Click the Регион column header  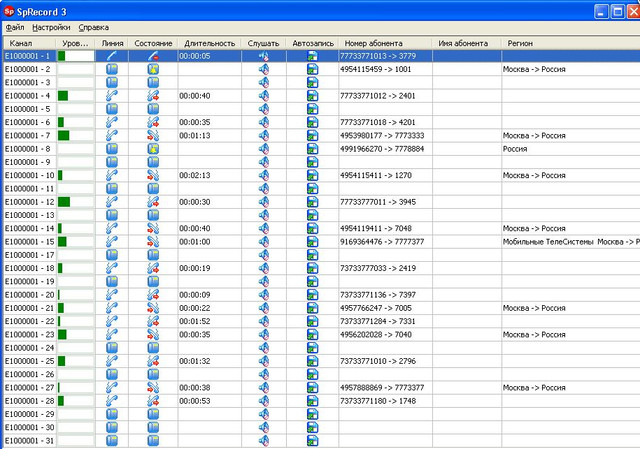(520, 44)
